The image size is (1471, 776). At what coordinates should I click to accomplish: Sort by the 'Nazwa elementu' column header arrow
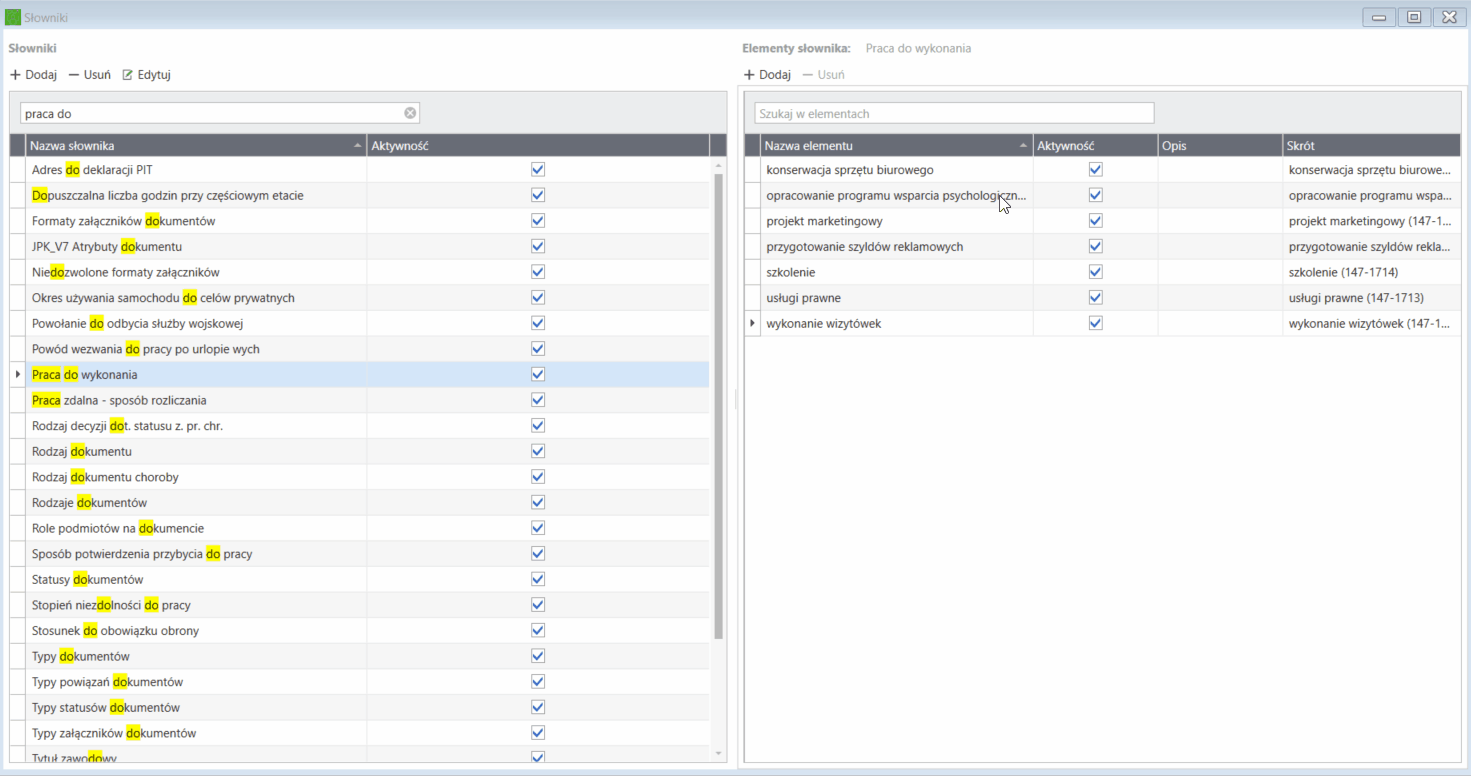(x=1024, y=146)
